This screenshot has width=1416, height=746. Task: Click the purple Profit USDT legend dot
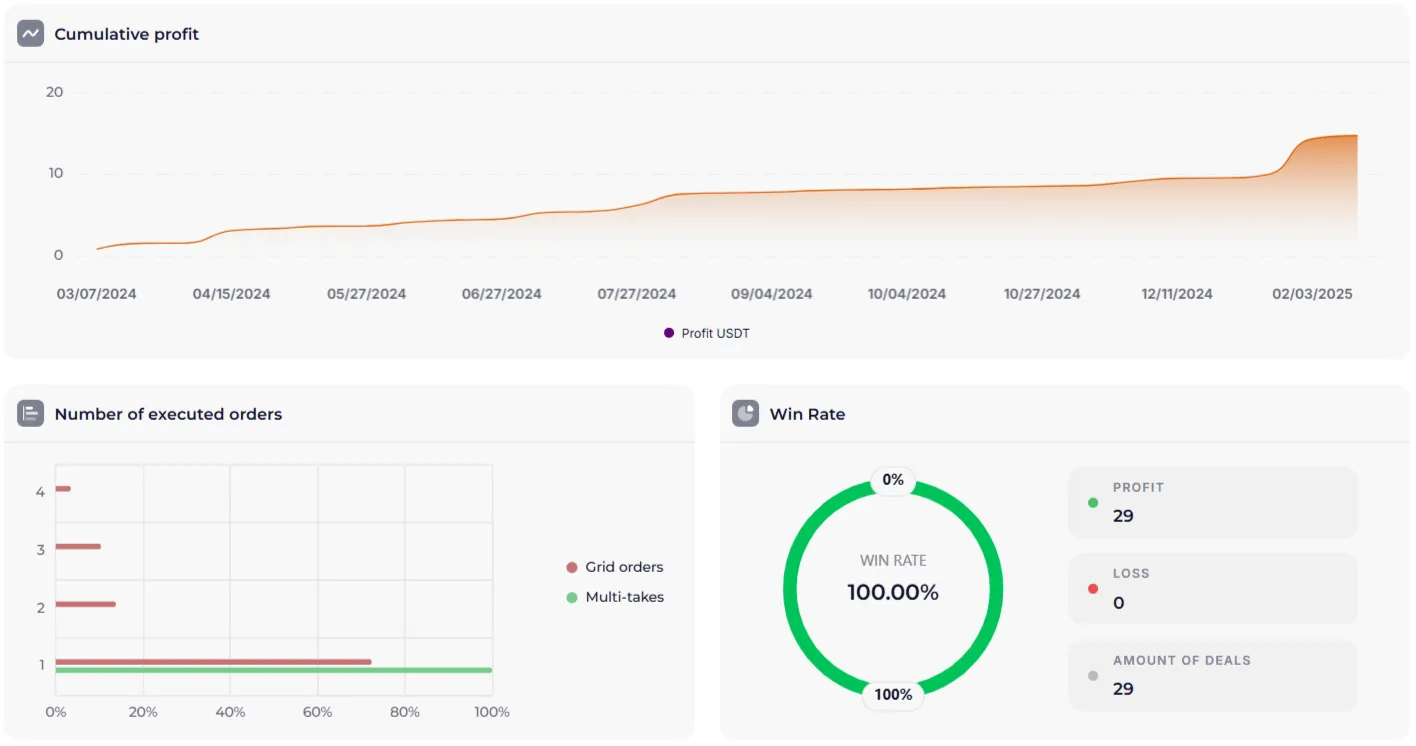pos(669,333)
